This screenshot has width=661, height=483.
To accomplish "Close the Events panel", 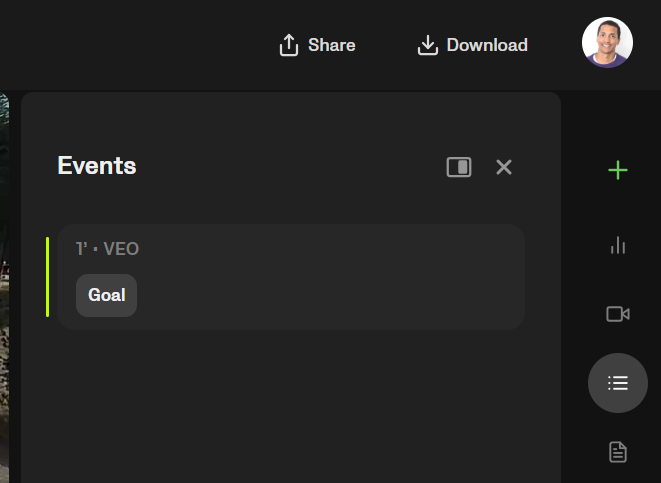I will pyautogui.click(x=504, y=167).
